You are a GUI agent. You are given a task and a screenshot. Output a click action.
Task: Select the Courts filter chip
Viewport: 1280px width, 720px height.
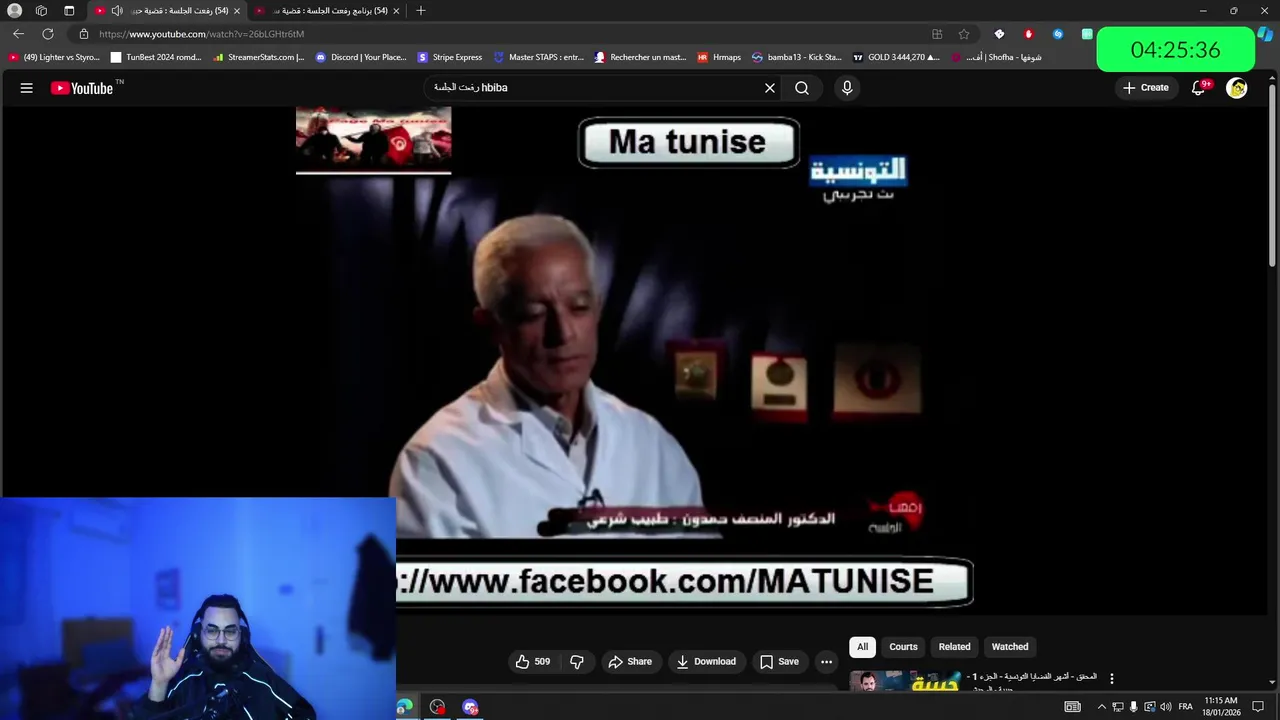click(x=903, y=647)
